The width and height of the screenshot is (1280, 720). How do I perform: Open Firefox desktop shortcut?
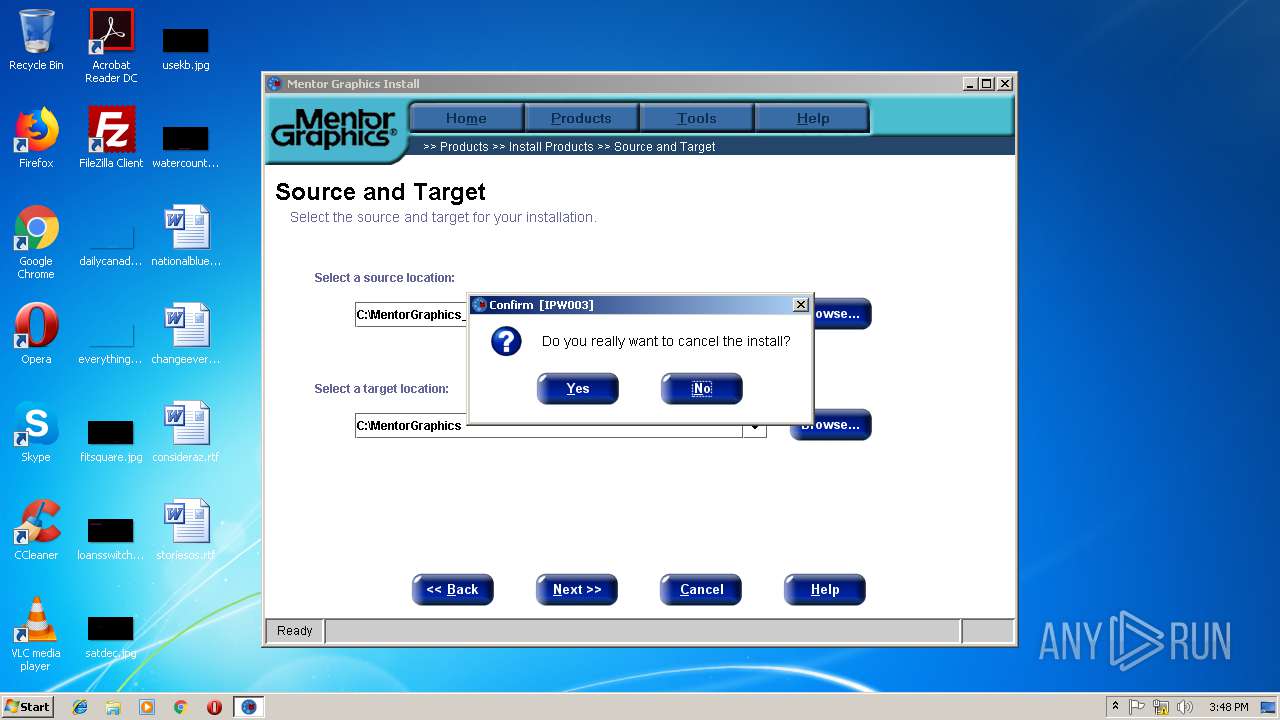pyautogui.click(x=36, y=138)
